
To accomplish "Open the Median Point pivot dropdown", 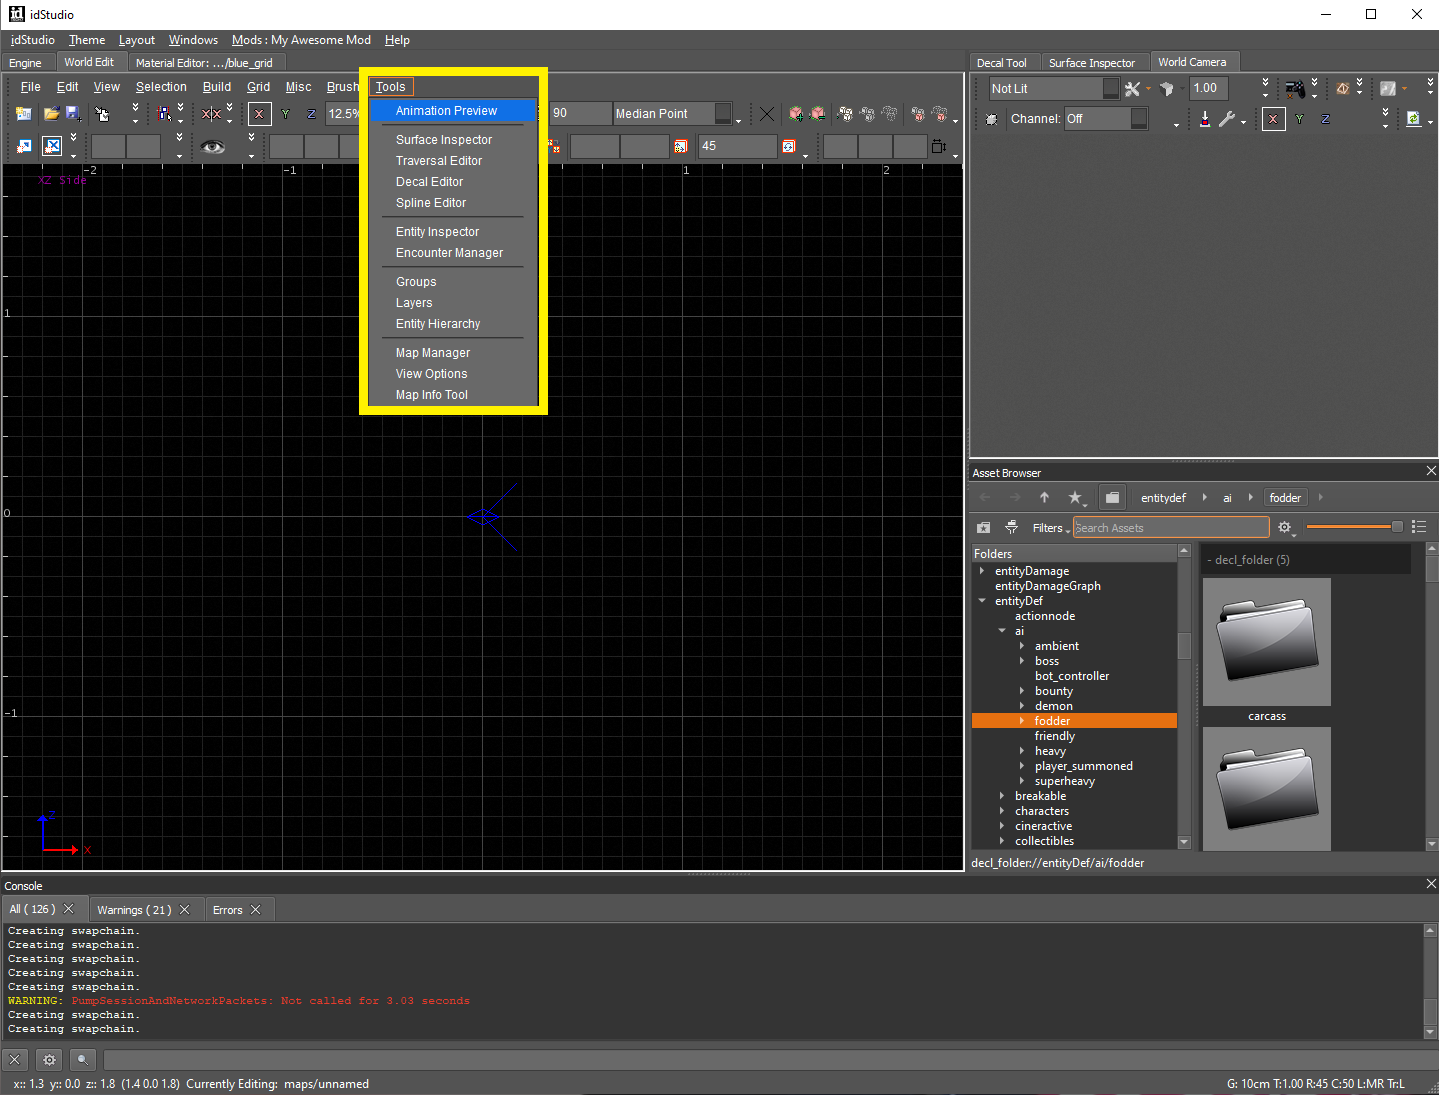I will pyautogui.click(x=672, y=114).
